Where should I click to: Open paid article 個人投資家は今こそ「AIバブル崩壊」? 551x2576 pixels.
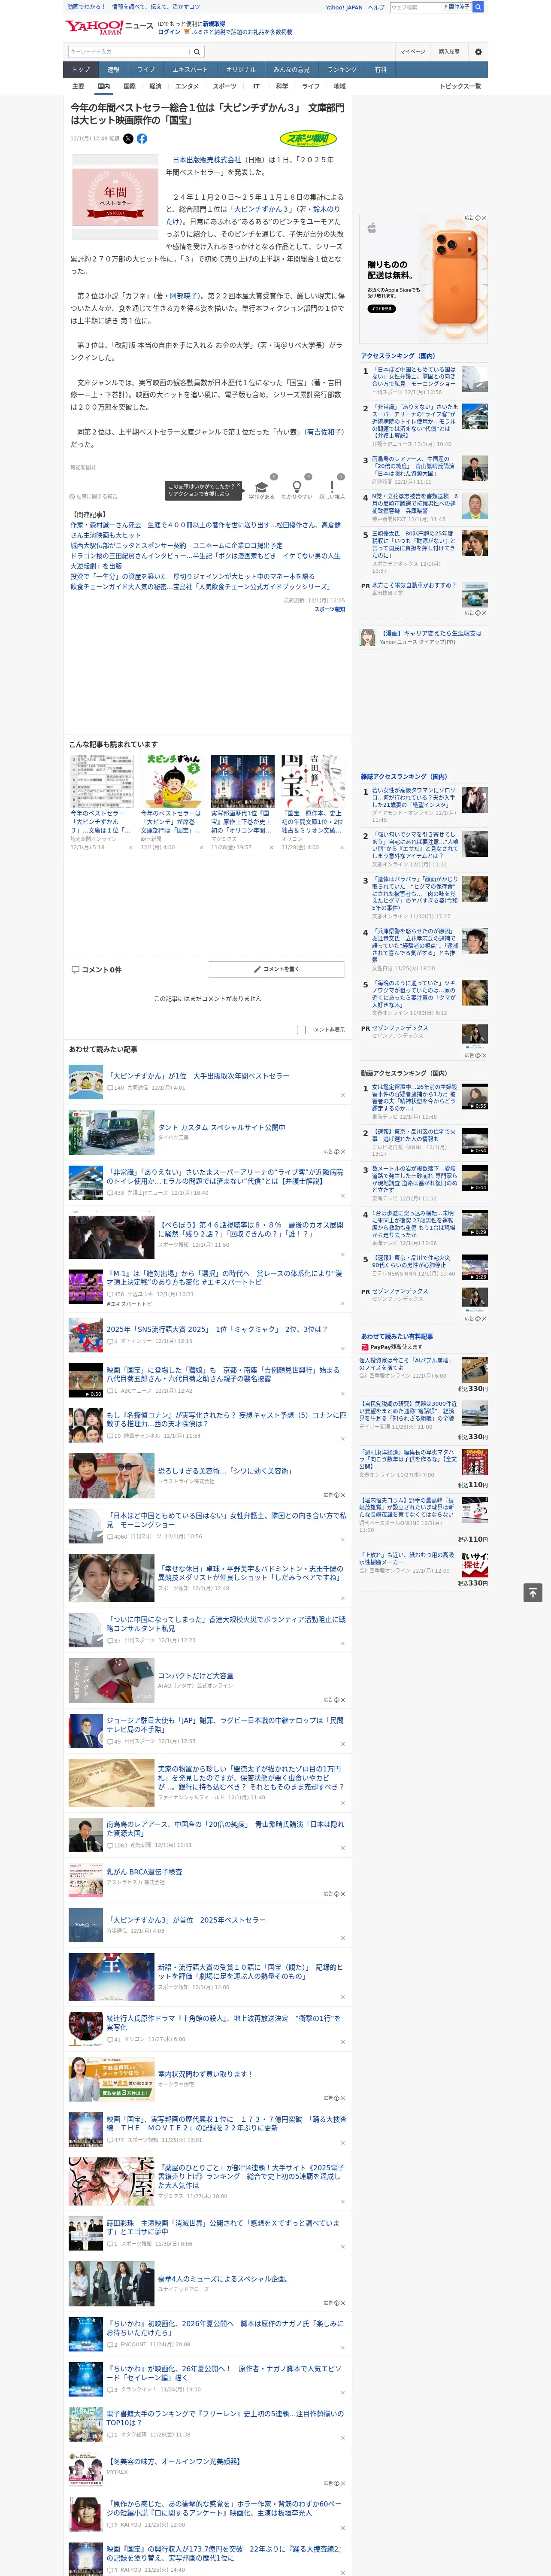pyautogui.click(x=407, y=1365)
